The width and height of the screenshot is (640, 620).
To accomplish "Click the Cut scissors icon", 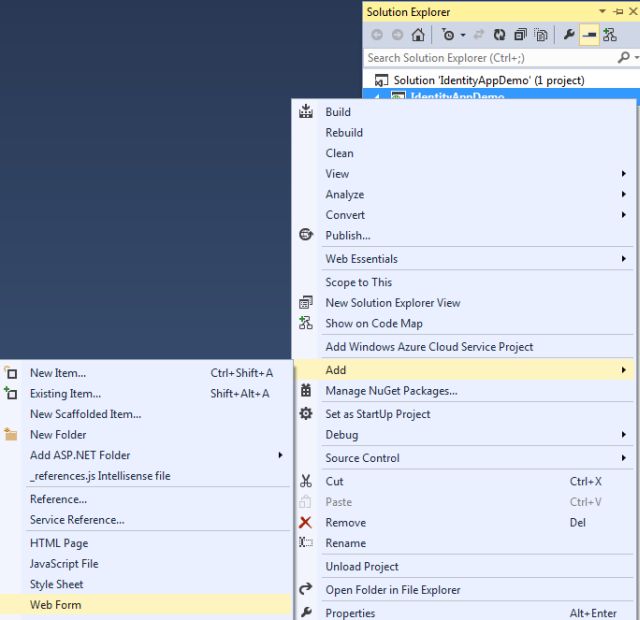I will [306, 481].
